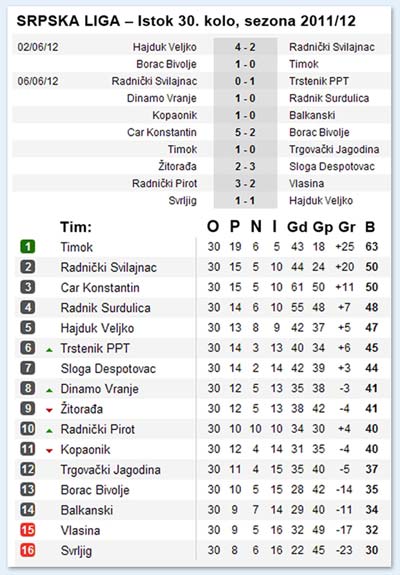Image resolution: width=400 pixels, height=575 pixels.
Task: Click the red rank 15 badge
Action: [27, 530]
